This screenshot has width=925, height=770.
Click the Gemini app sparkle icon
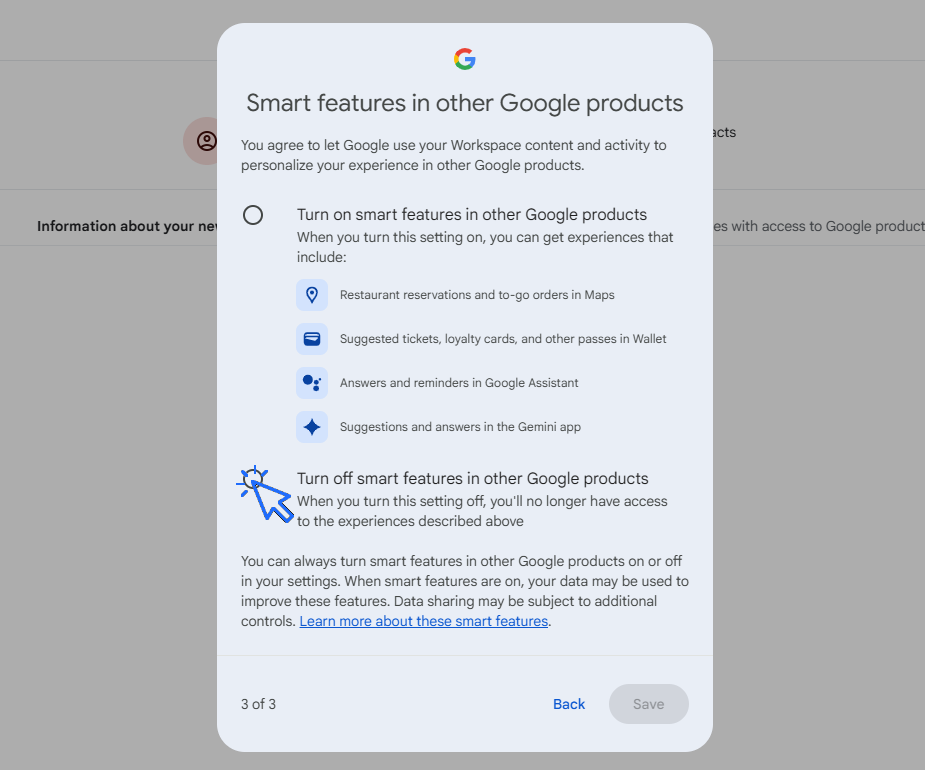[311, 426]
